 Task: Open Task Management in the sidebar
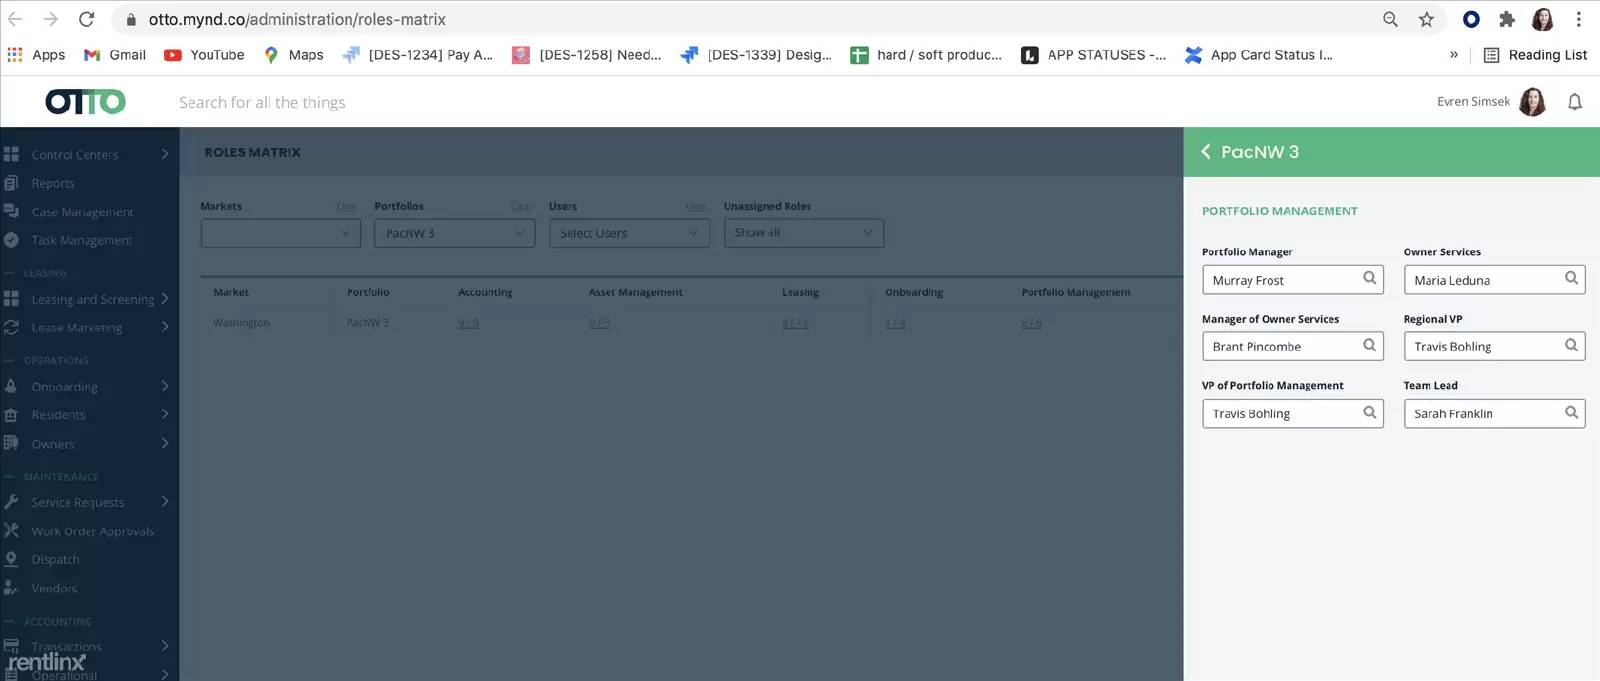pos(81,240)
